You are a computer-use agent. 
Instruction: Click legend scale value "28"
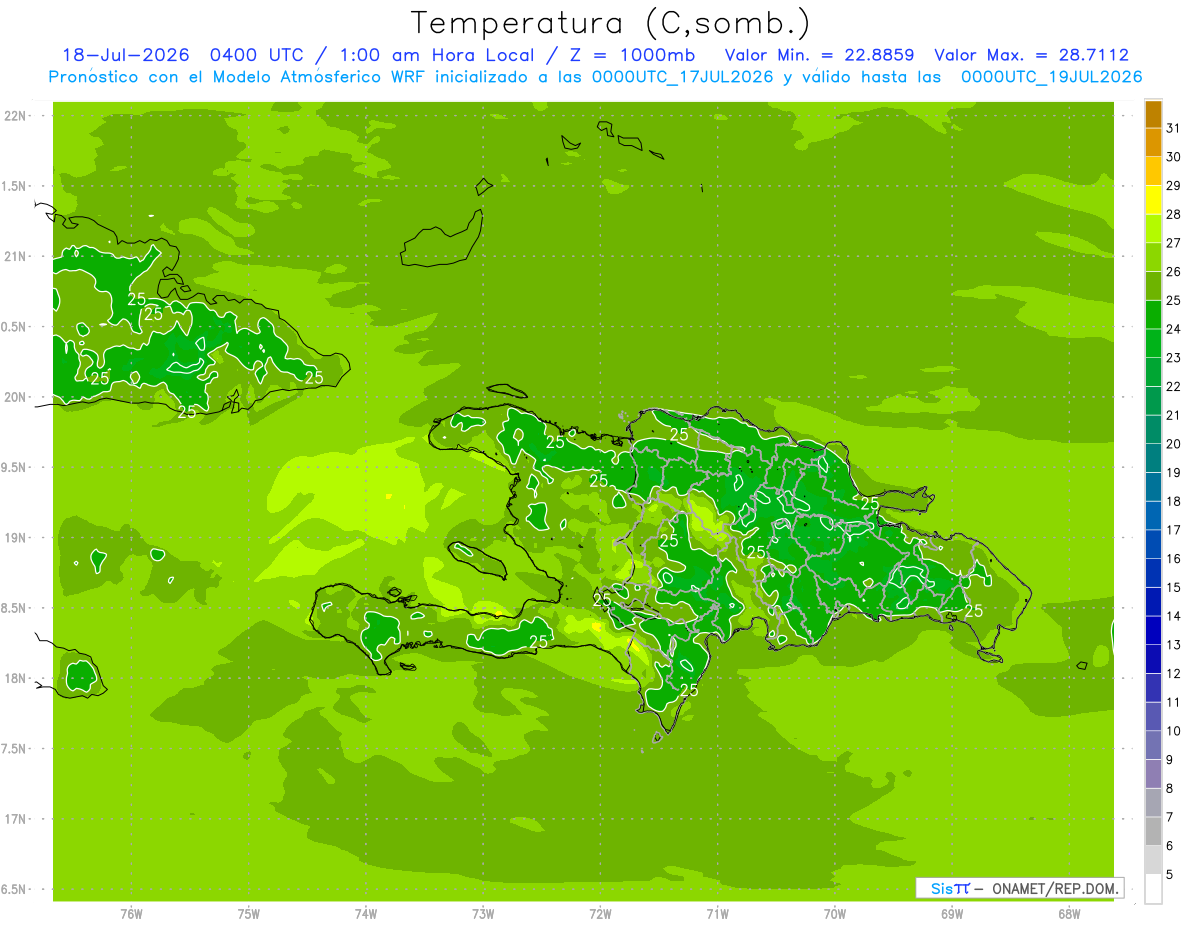(1174, 214)
